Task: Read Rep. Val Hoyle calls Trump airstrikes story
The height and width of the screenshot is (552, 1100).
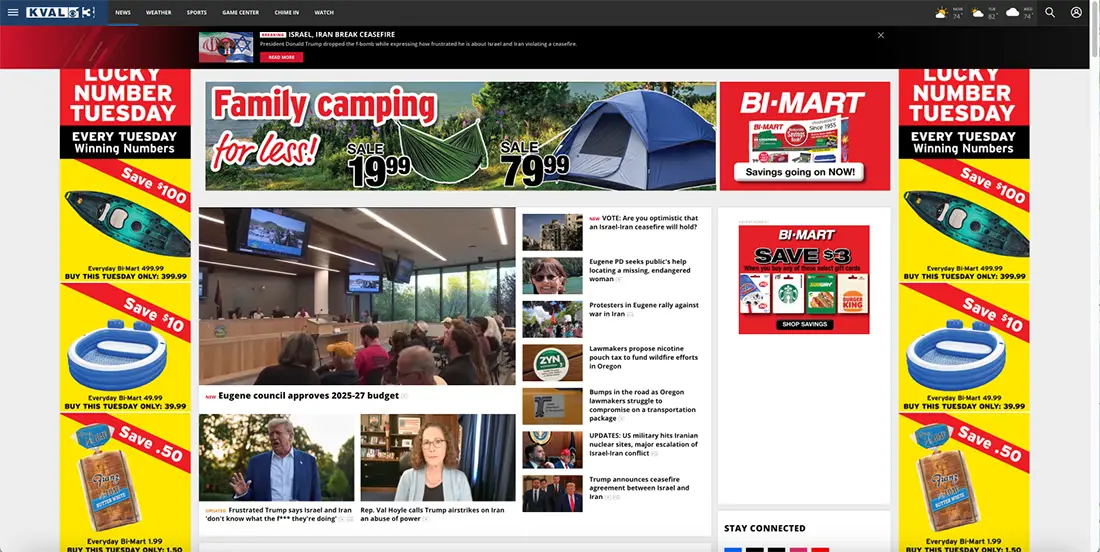Action: [432, 514]
